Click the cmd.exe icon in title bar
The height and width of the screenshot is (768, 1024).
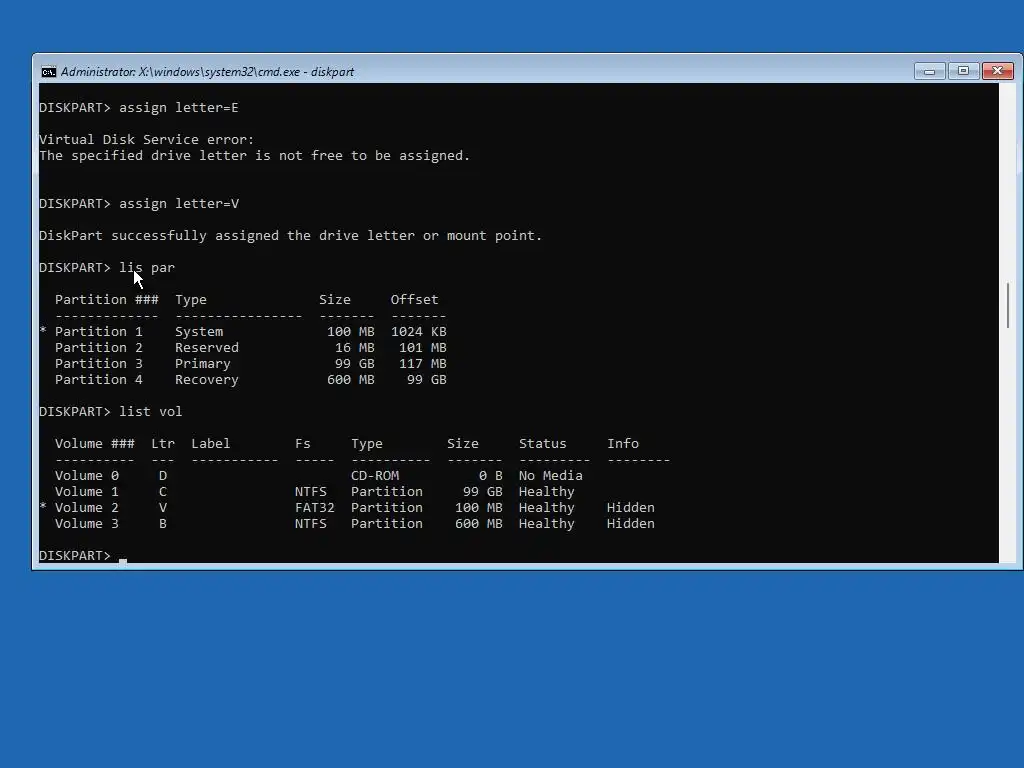tap(48, 72)
